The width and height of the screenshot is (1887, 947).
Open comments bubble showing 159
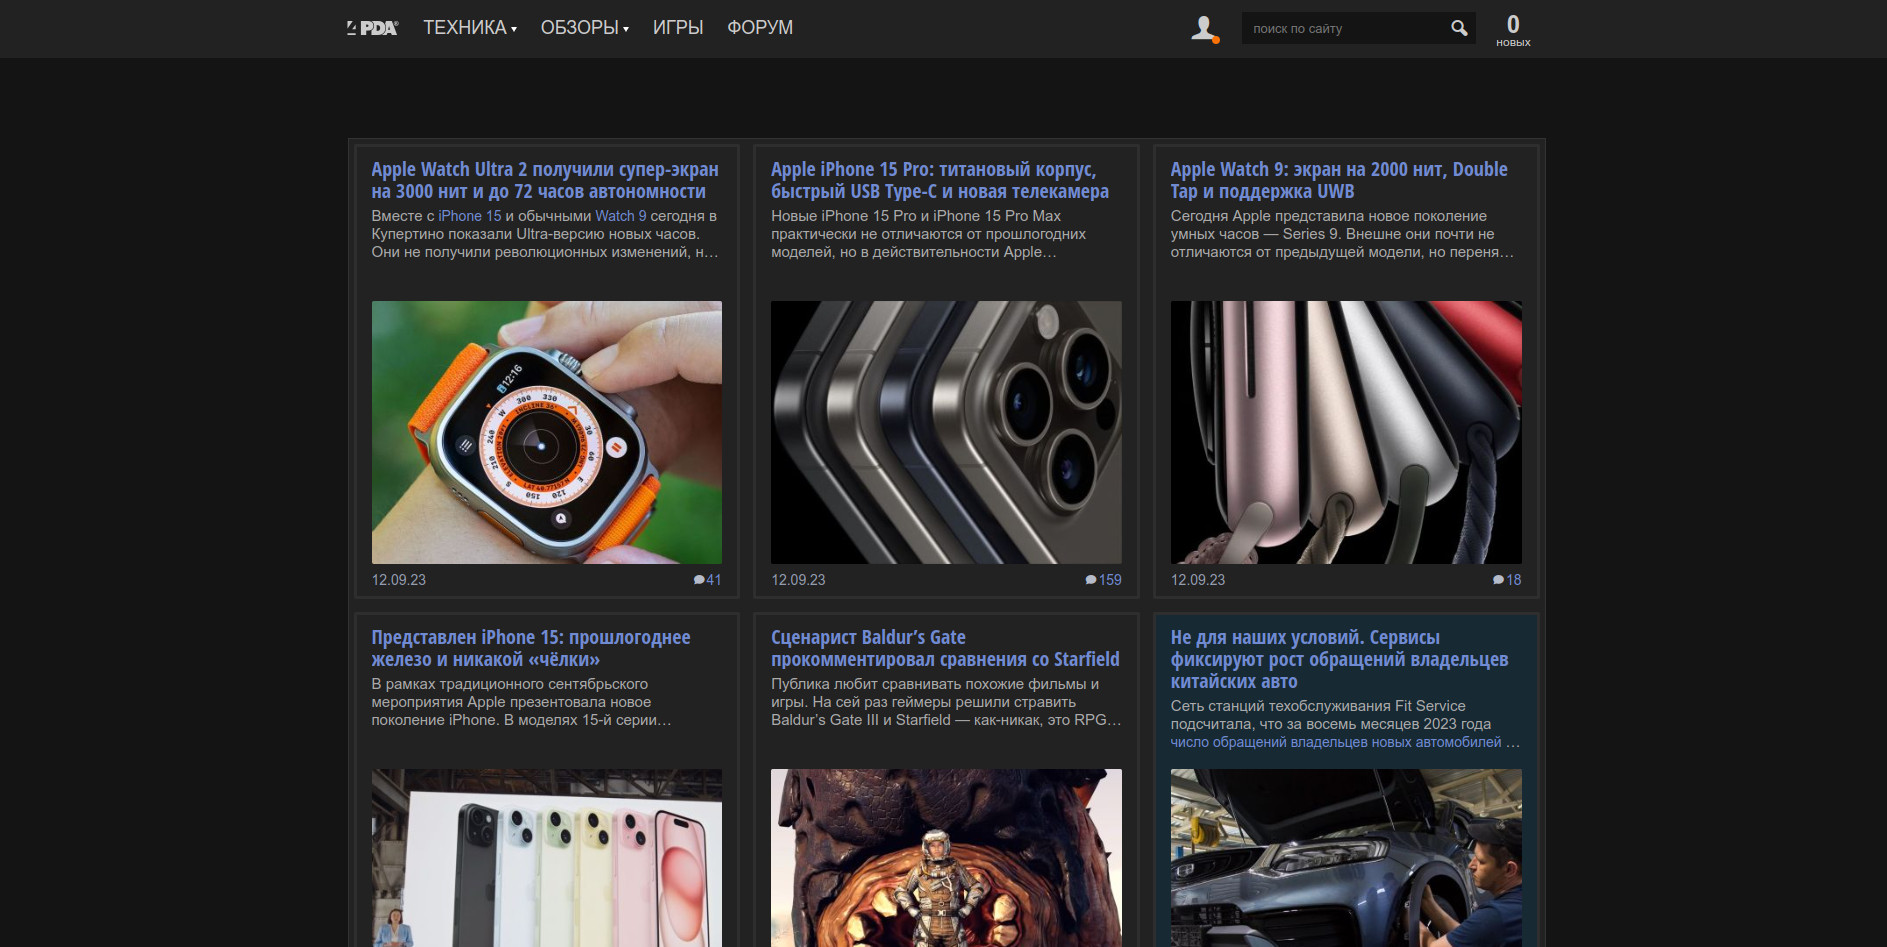pyautogui.click(x=1103, y=580)
